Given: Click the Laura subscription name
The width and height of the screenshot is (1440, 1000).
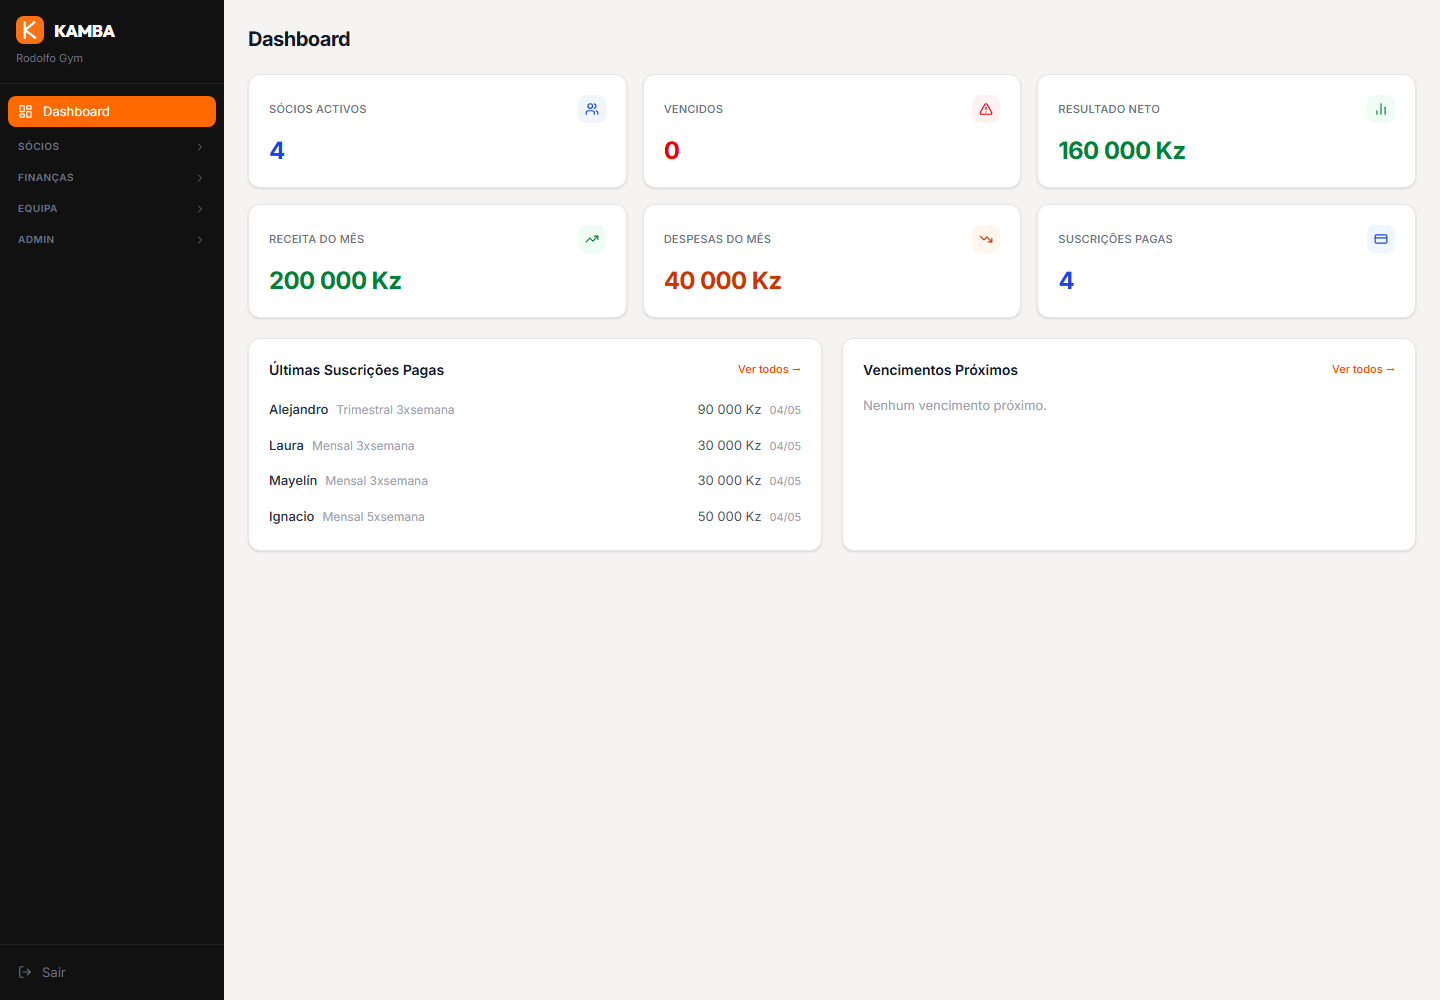Looking at the screenshot, I should [286, 446].
